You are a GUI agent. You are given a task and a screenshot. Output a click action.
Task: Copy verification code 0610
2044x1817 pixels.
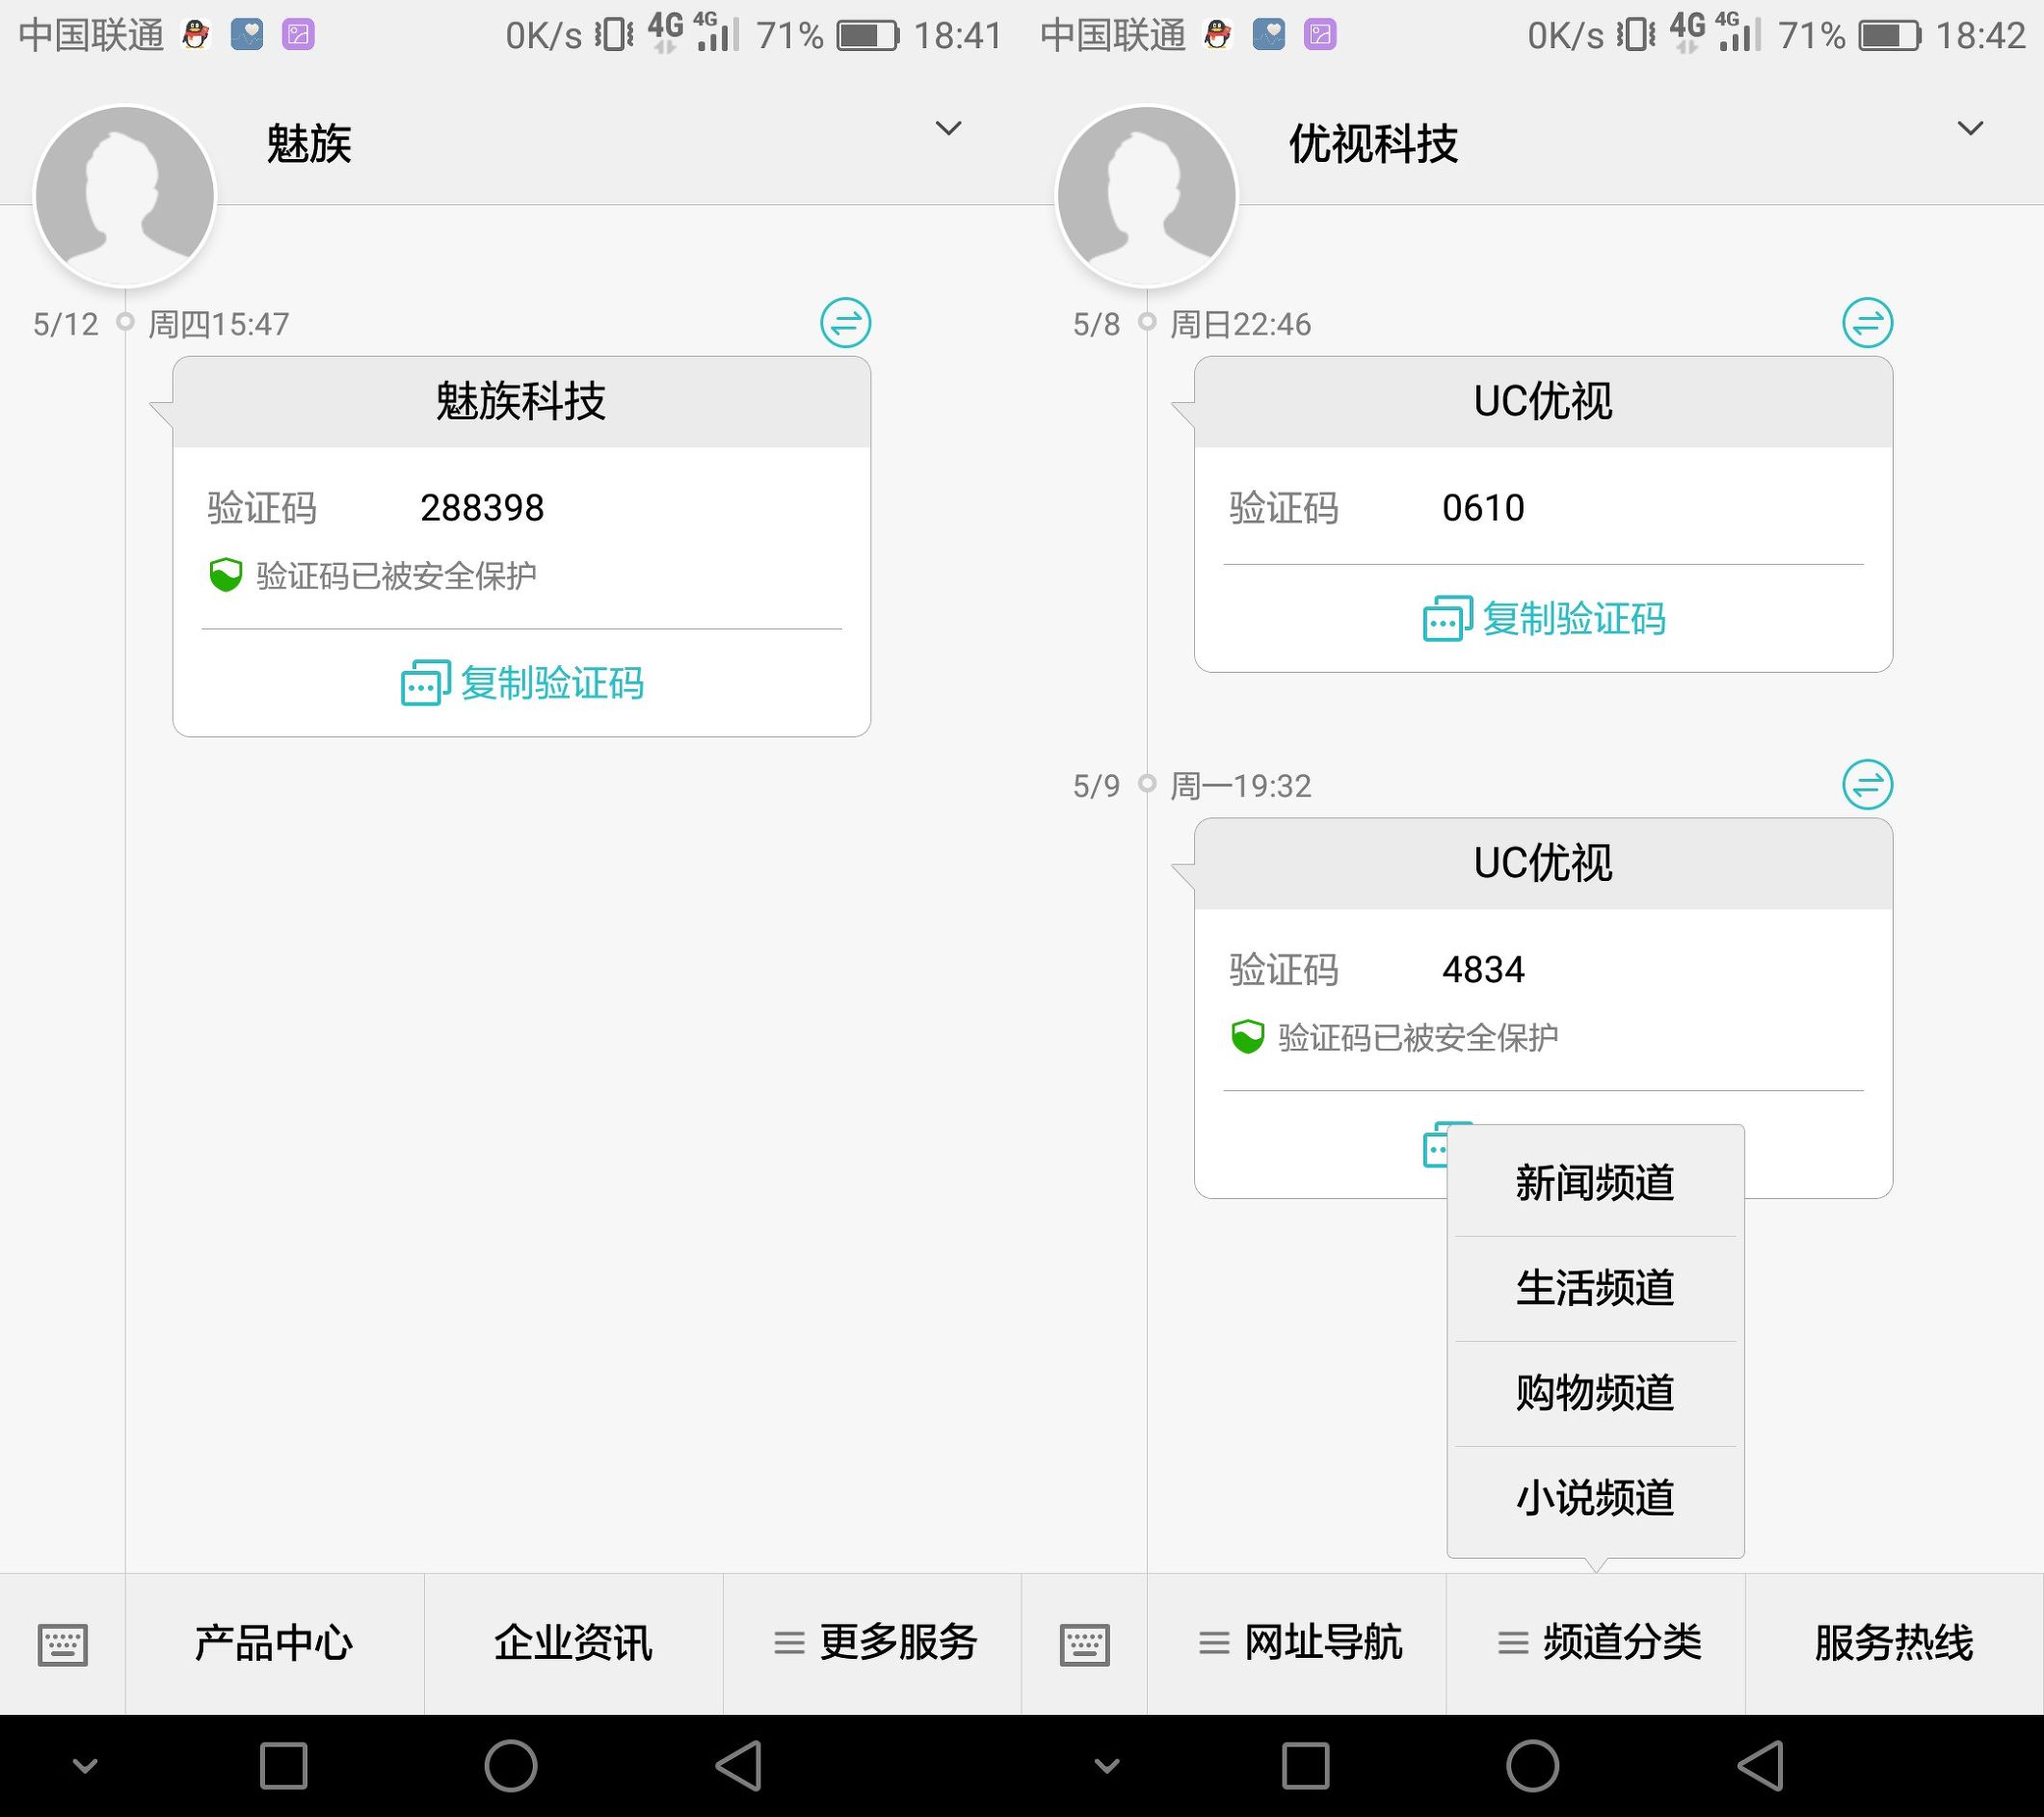(x=1544, y=619)
